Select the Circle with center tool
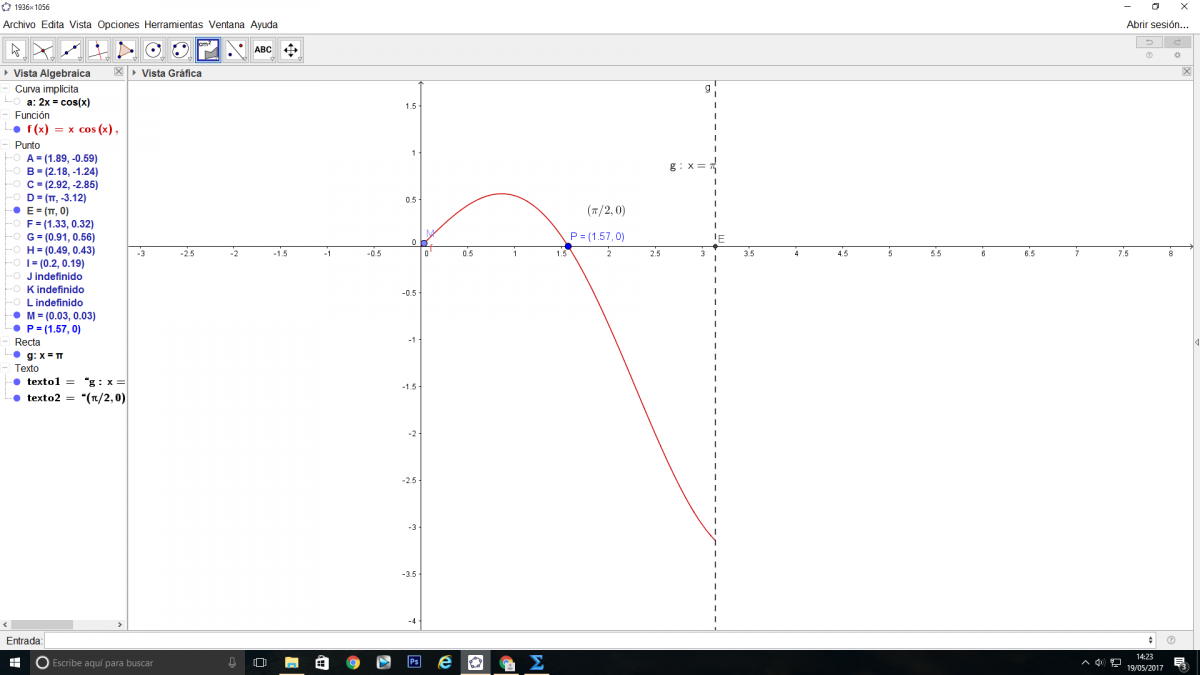 click(x=153, y=49)
